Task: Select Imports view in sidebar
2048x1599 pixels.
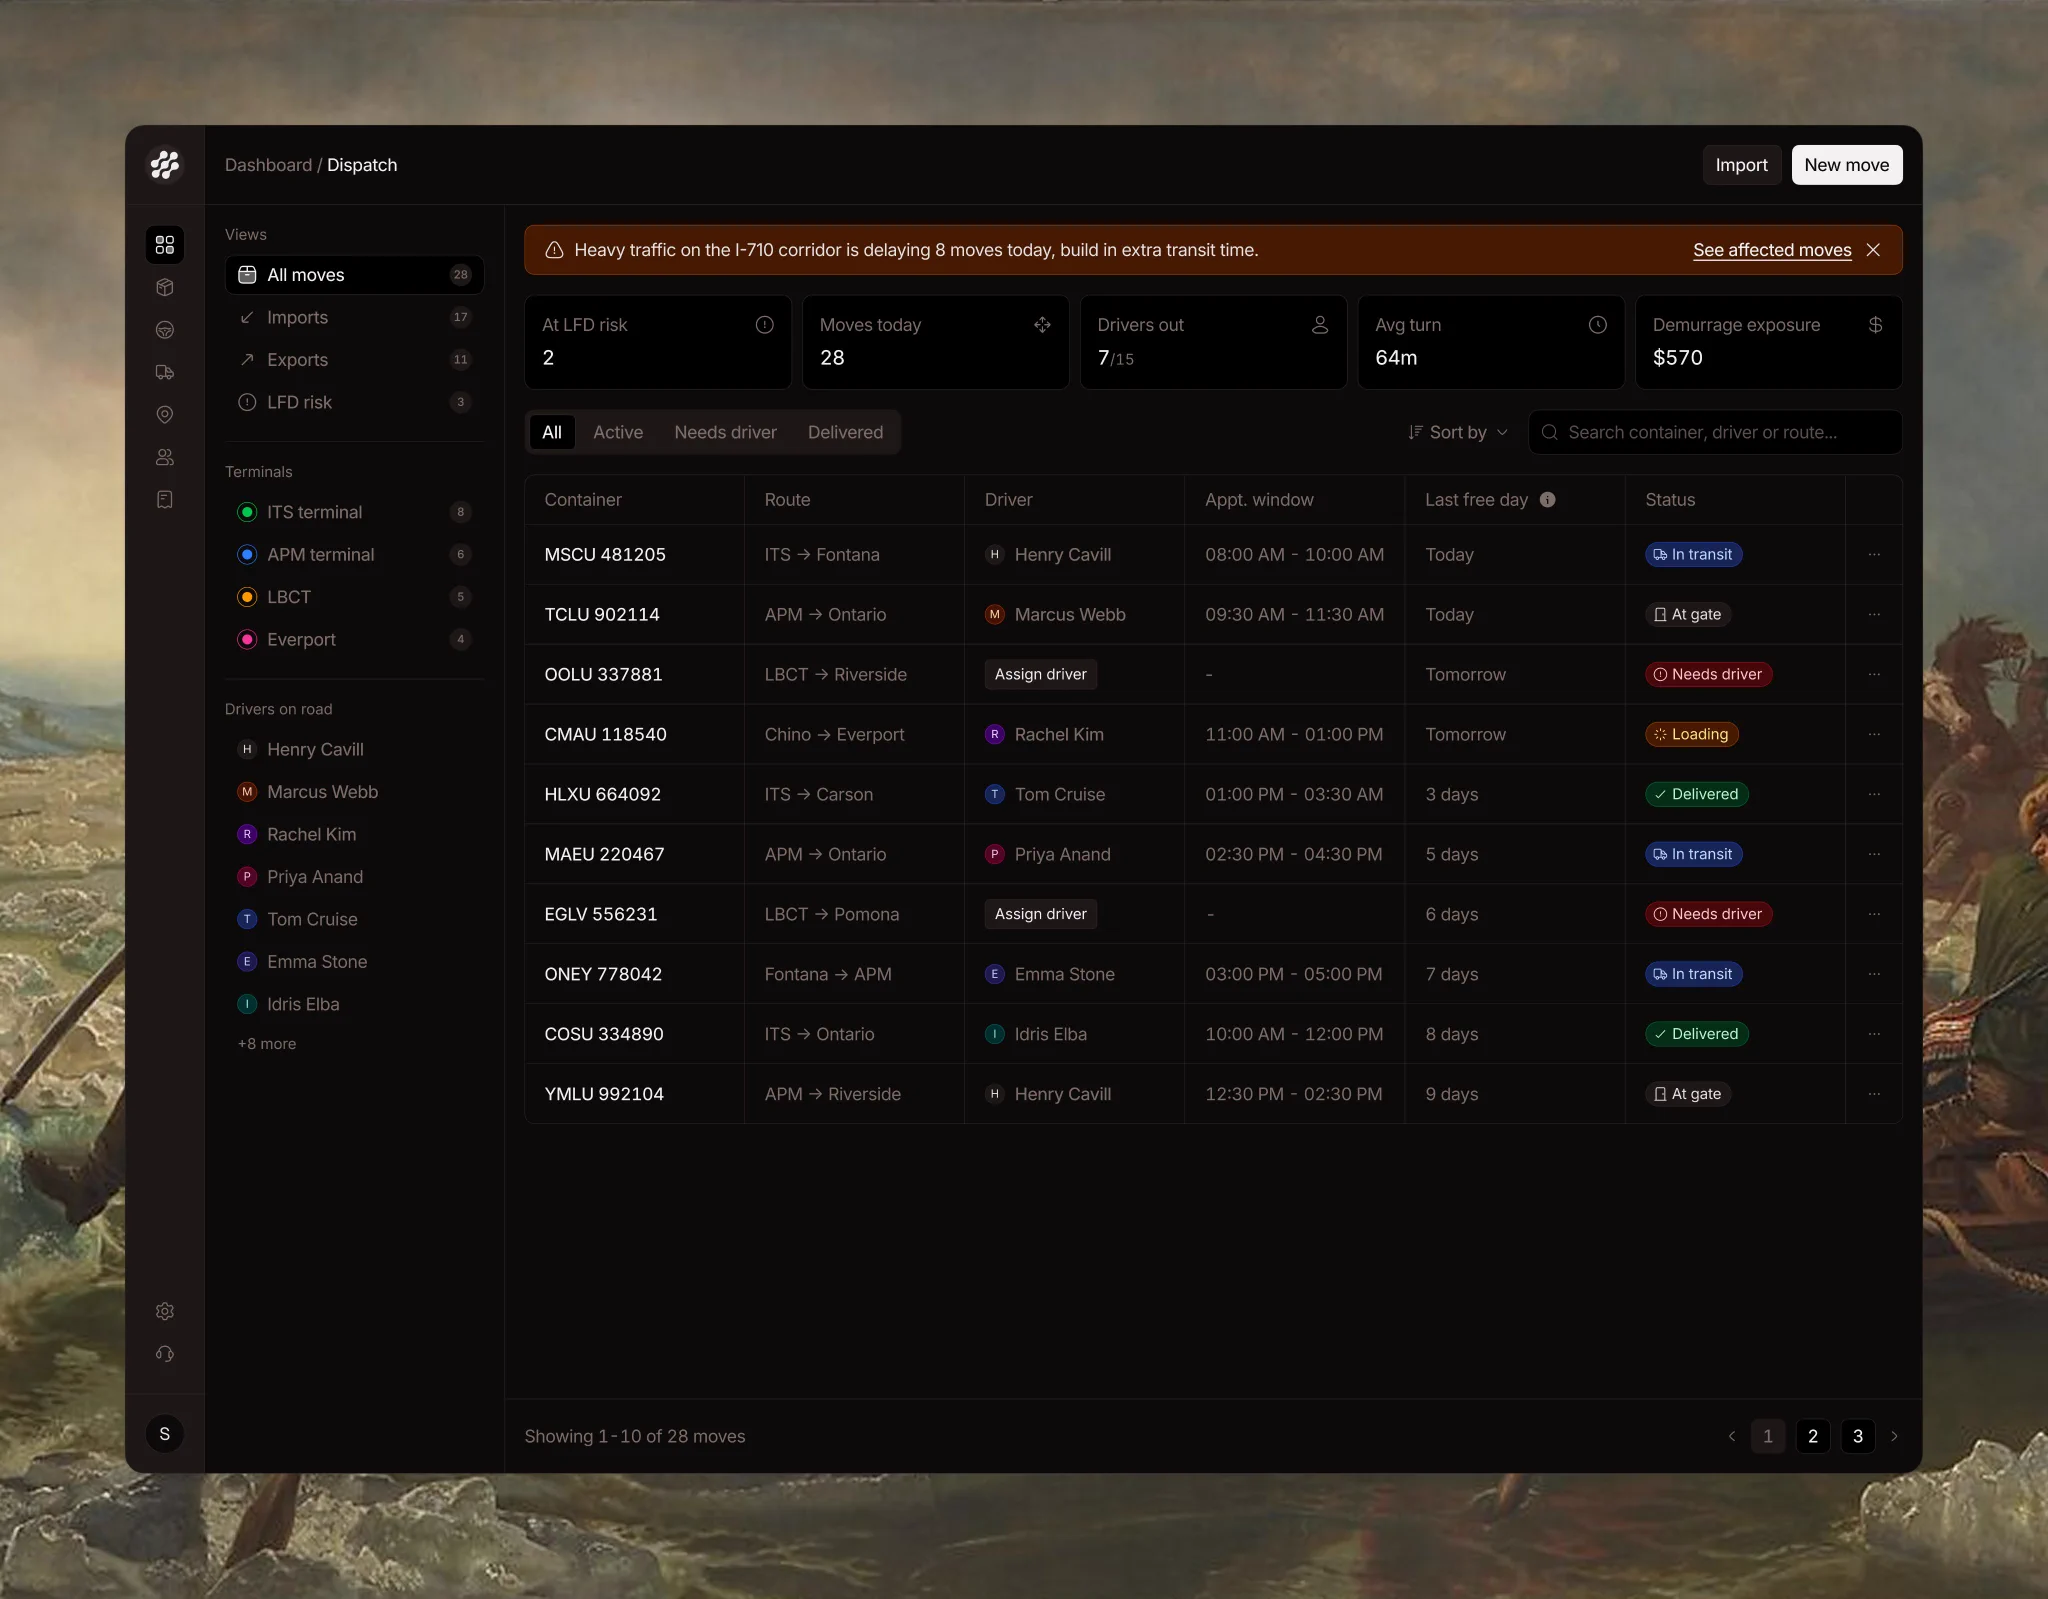Action: (x=354, y=317)
